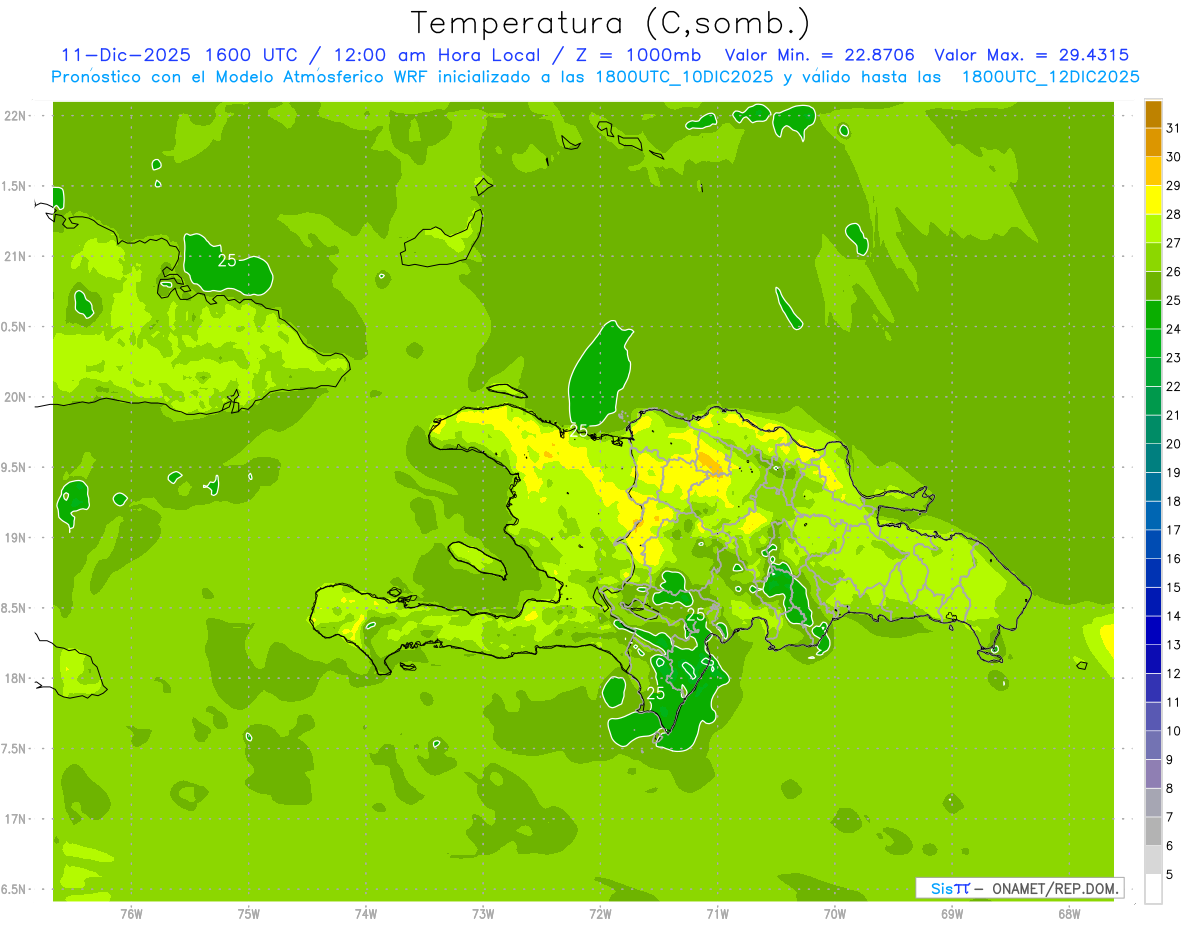
Task: Click the legend value 31
Action: tap(1174, 129)
